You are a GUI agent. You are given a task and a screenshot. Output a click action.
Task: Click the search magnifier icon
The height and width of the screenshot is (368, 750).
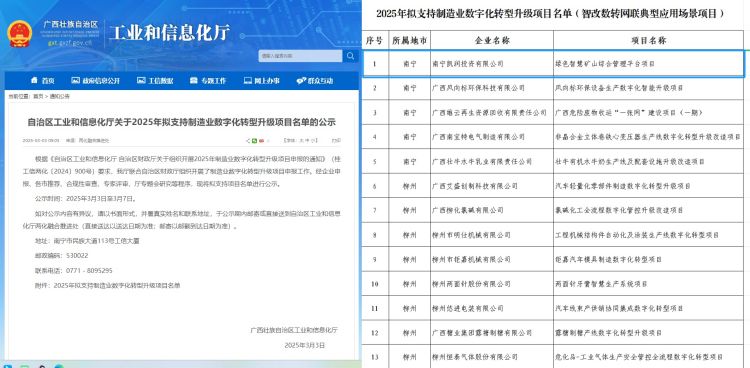click(351, 56)
